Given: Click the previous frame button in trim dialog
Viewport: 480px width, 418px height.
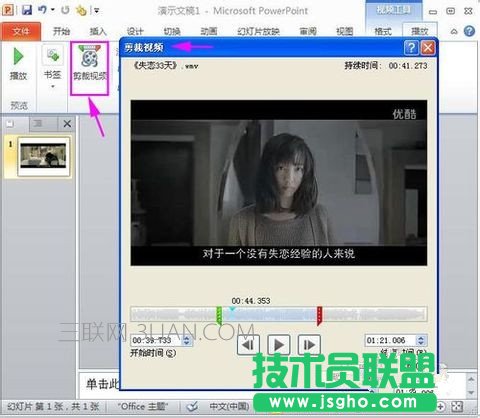Looking at the screenshot, I should [x=249, y=345].
